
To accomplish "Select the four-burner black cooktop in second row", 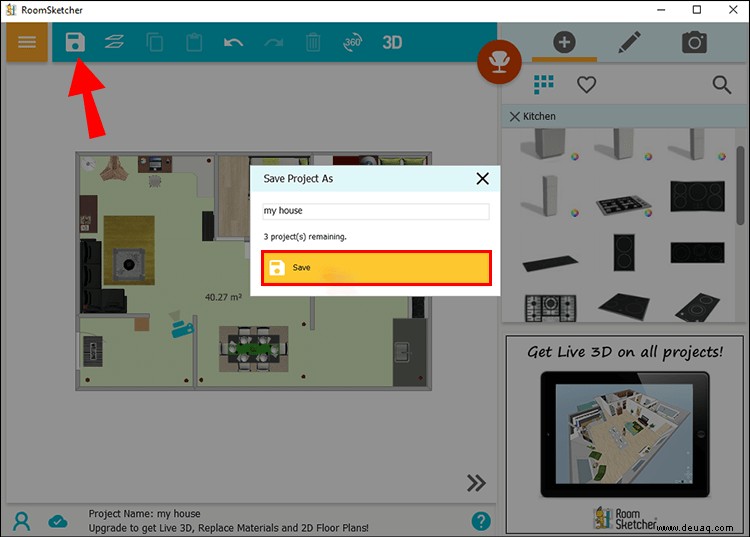I will 697,196.
